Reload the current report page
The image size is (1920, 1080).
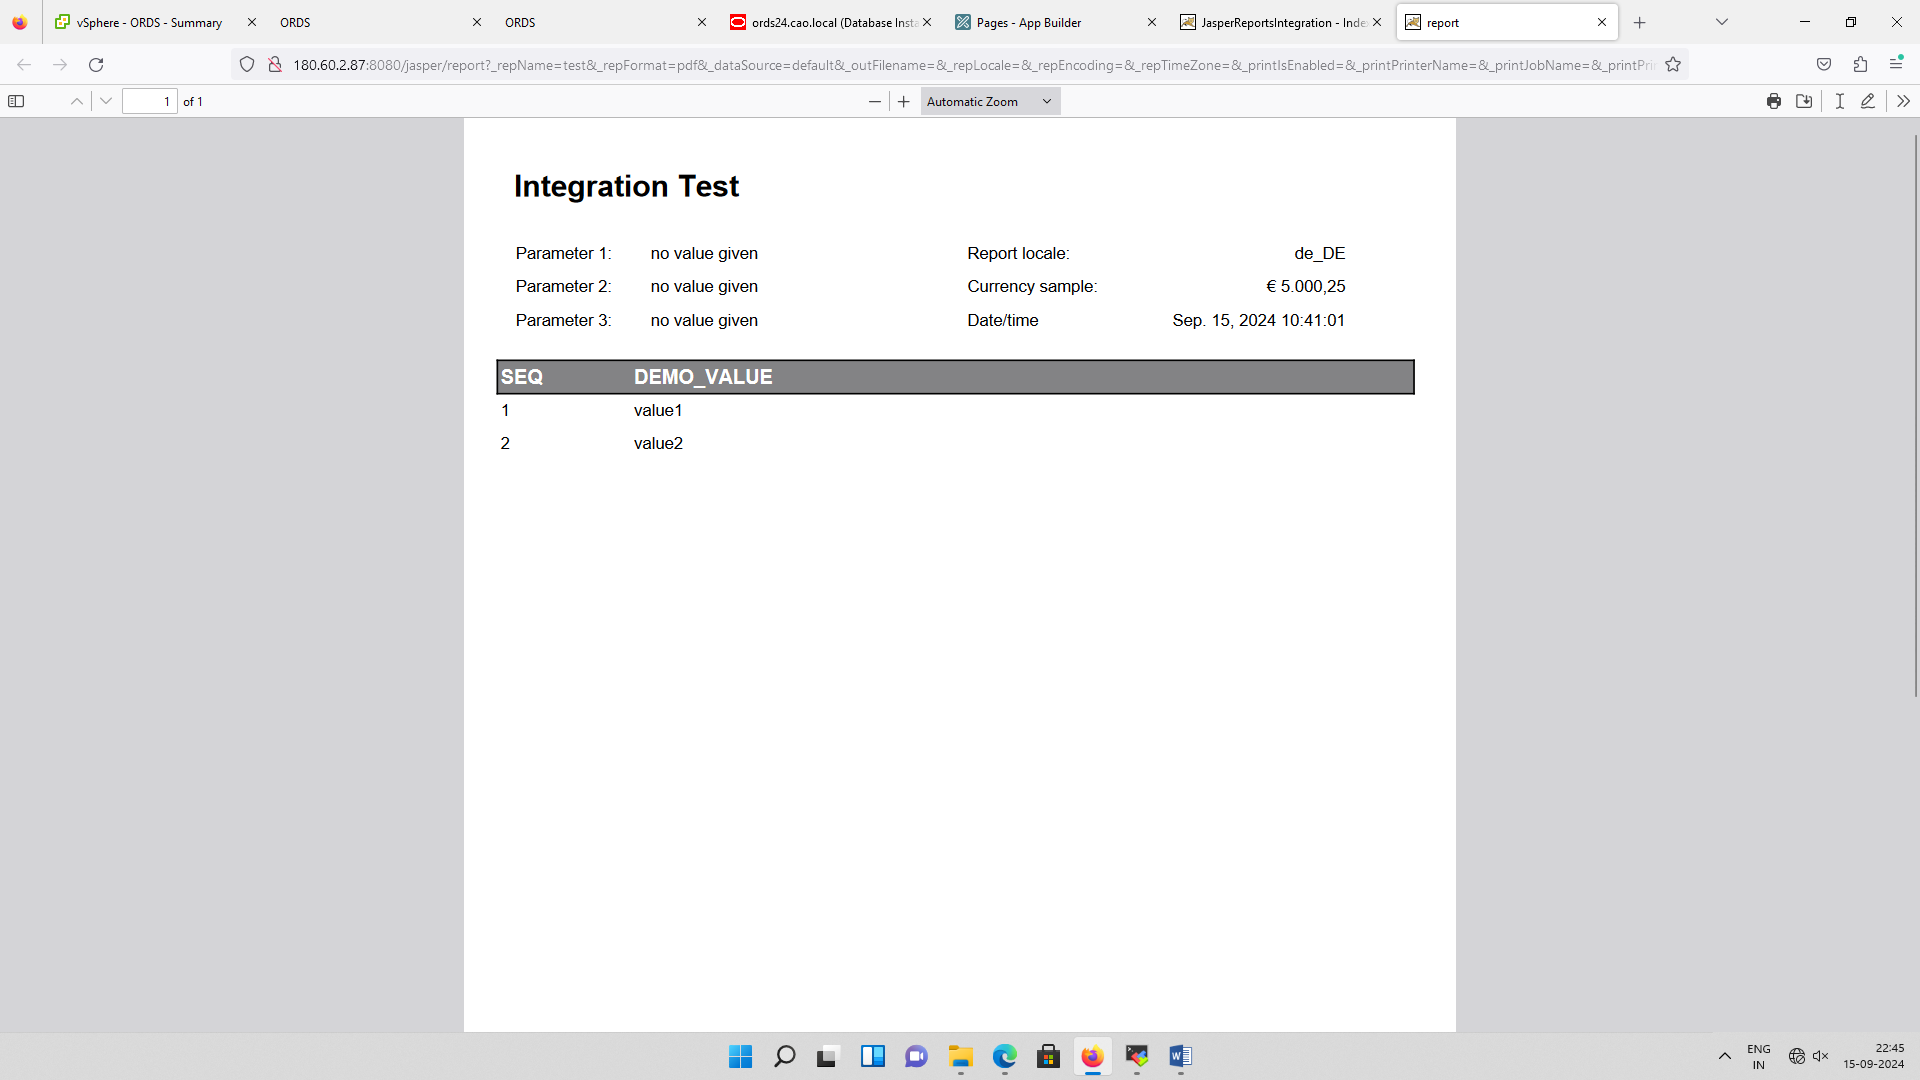click(x=96, y=65)
